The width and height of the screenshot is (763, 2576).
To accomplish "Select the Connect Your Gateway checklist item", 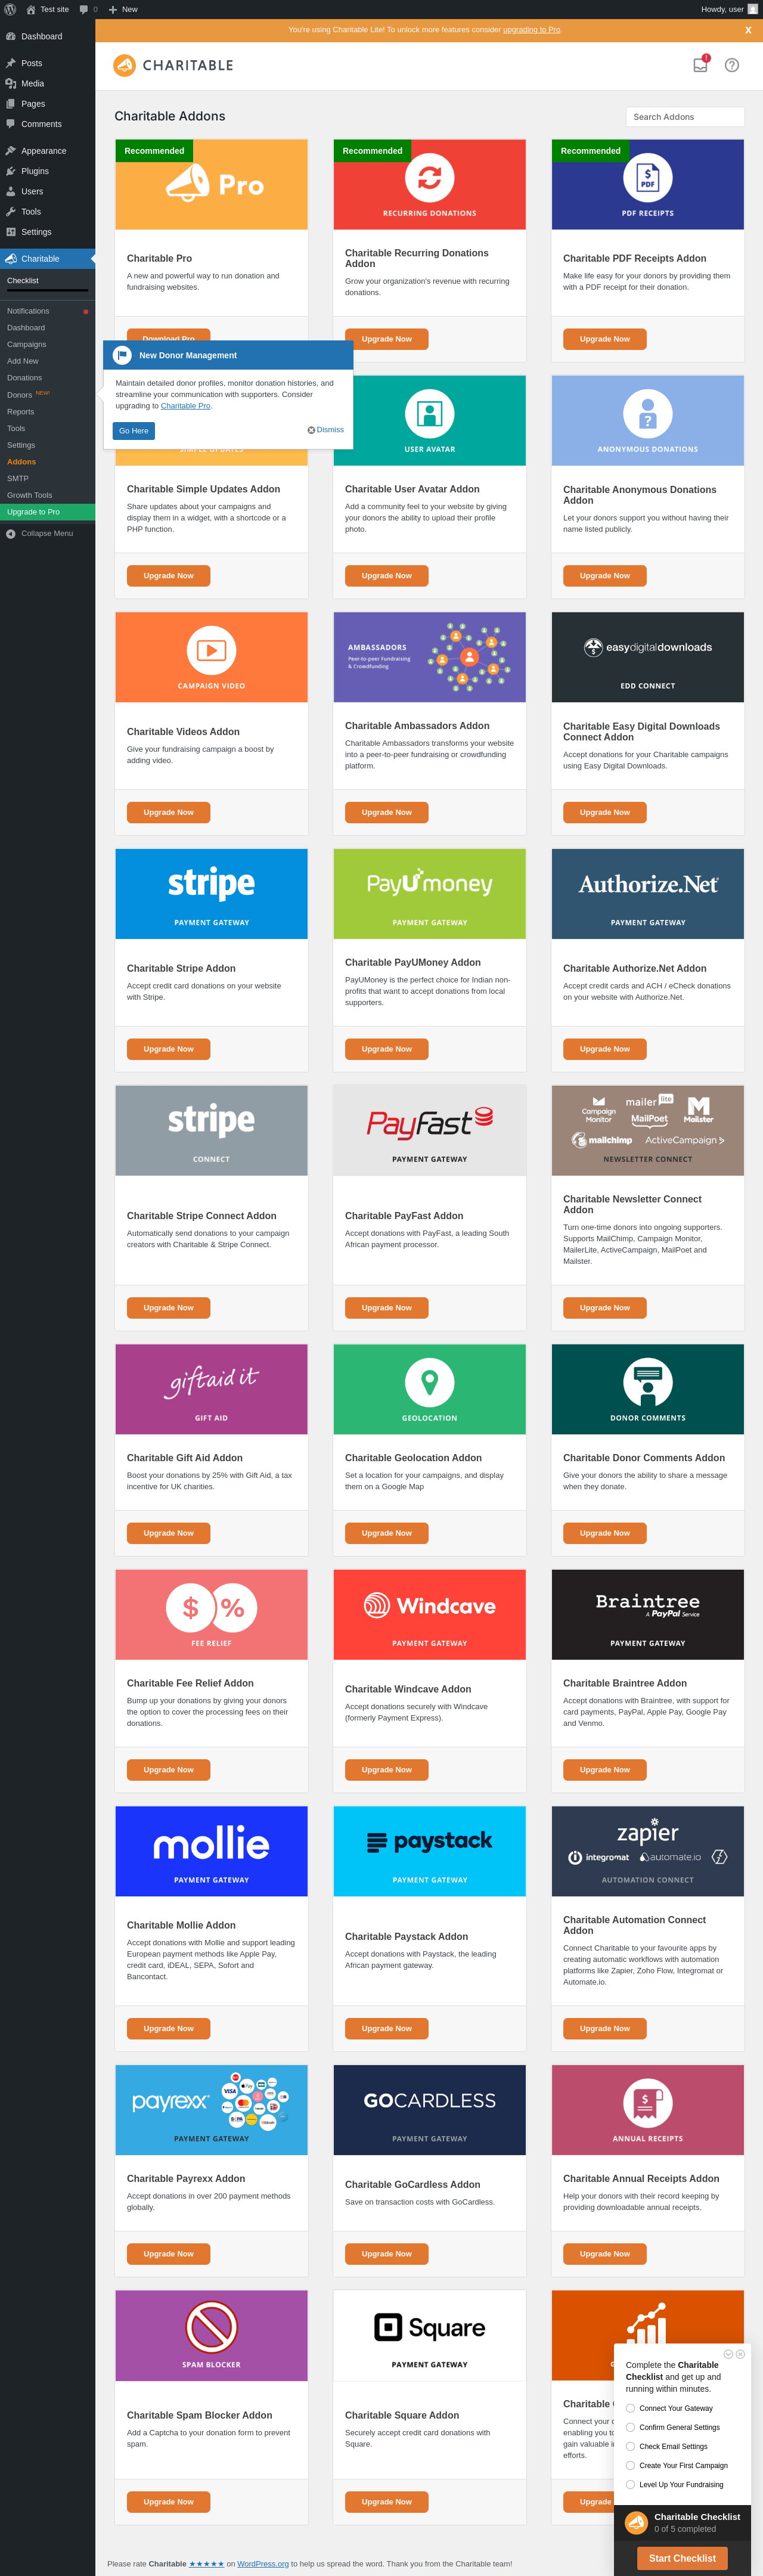I will [669, 2407].
